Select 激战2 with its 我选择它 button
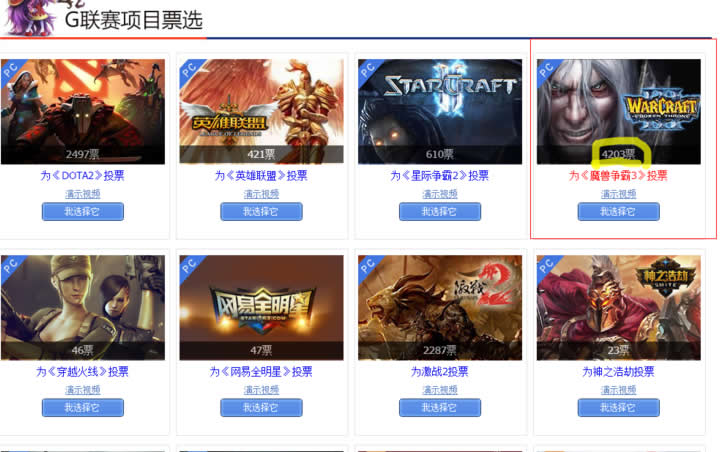This screenshot has height=452, width=720. [440, 407]
